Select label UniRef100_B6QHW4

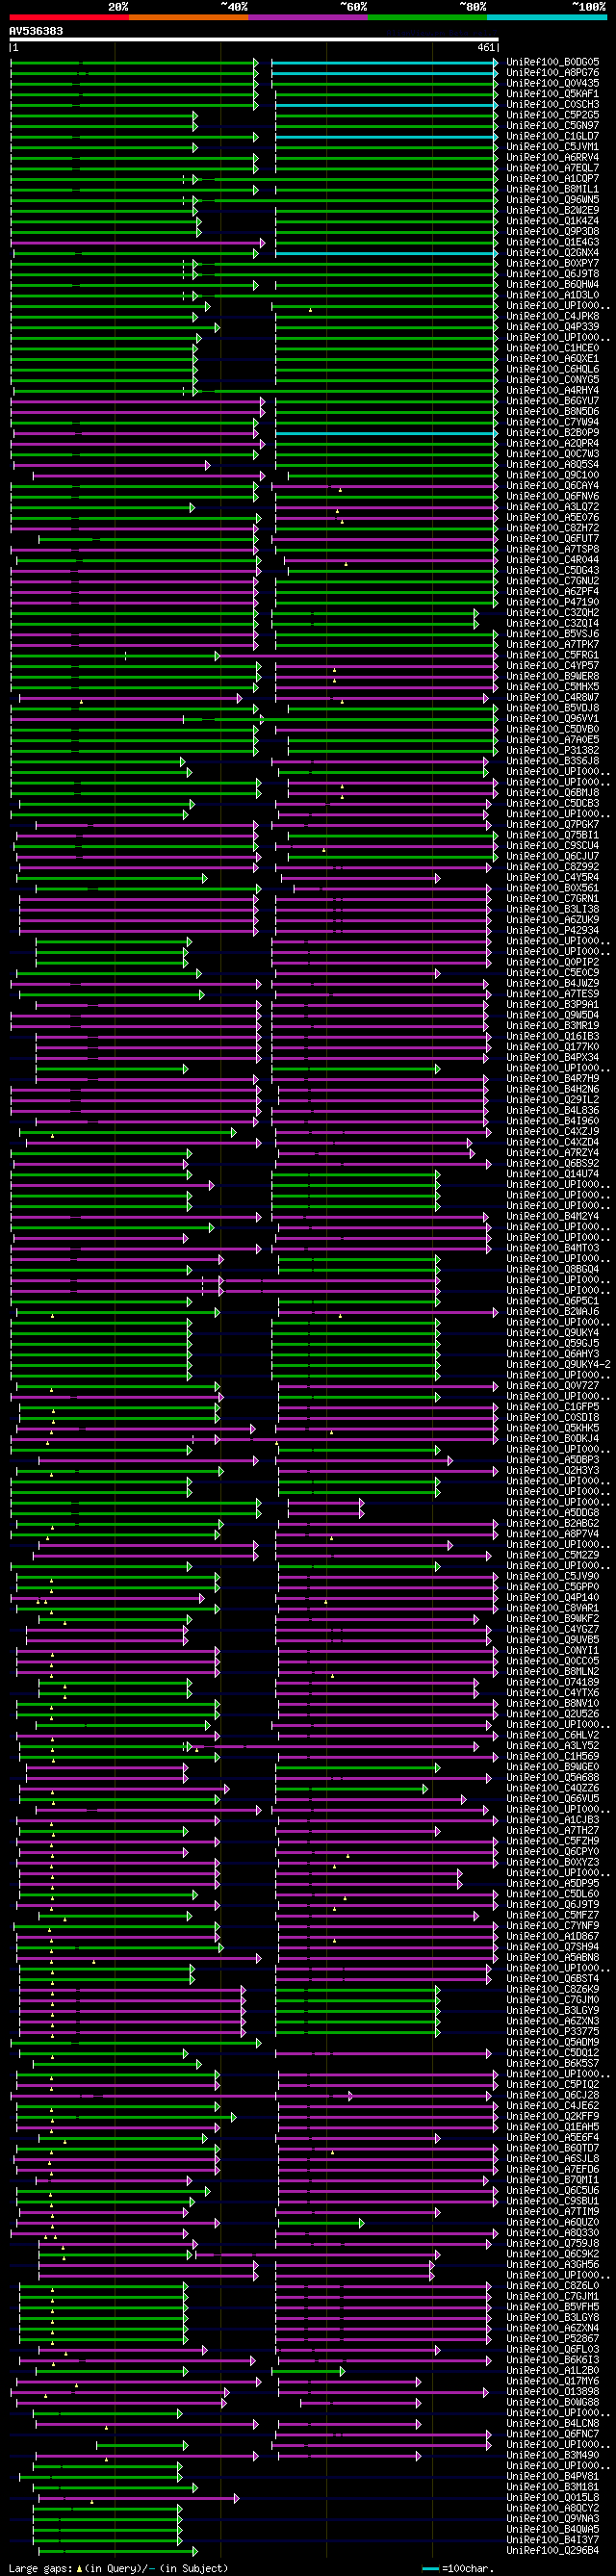click(553, 285)
